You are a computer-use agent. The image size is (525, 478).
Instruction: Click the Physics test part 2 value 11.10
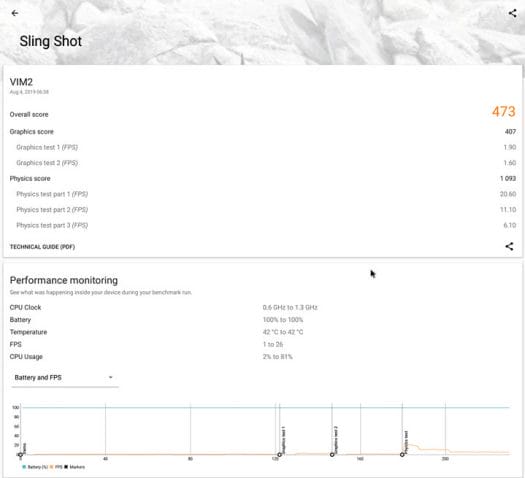click(x=508, y=210)
